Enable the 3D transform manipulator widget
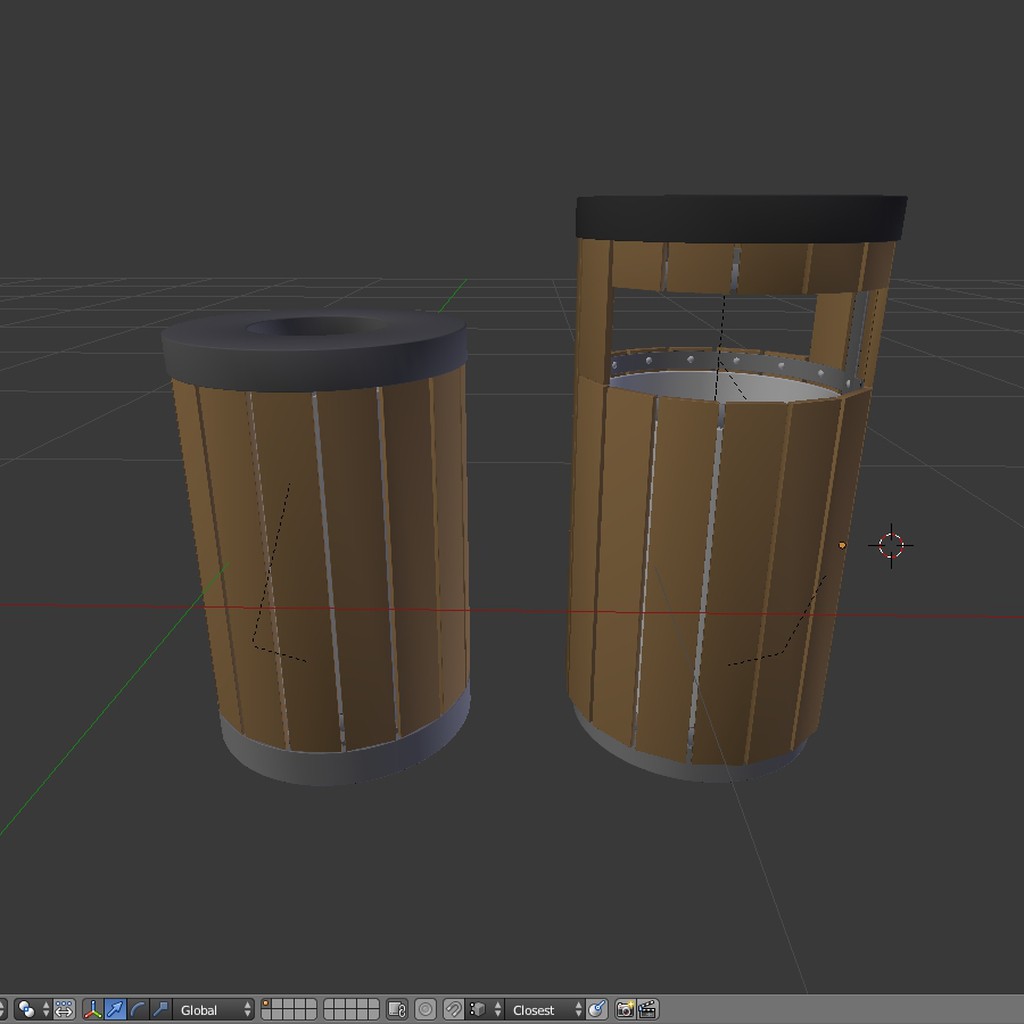 (92, 1010)
